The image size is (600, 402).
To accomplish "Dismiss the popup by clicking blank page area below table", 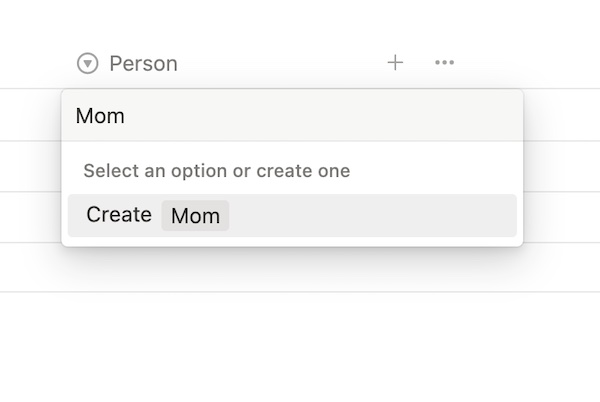I will pos(300,348).
